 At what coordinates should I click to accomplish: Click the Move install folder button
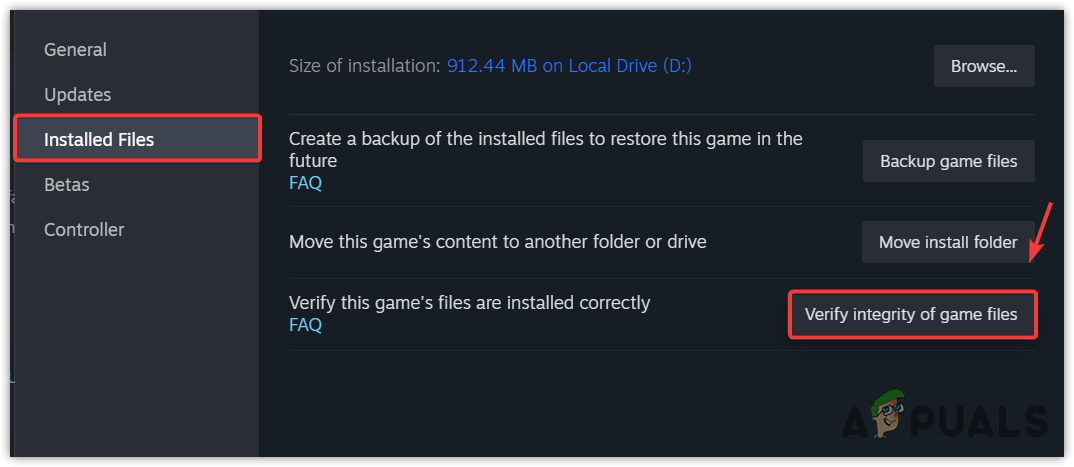[x=948, y=242]
